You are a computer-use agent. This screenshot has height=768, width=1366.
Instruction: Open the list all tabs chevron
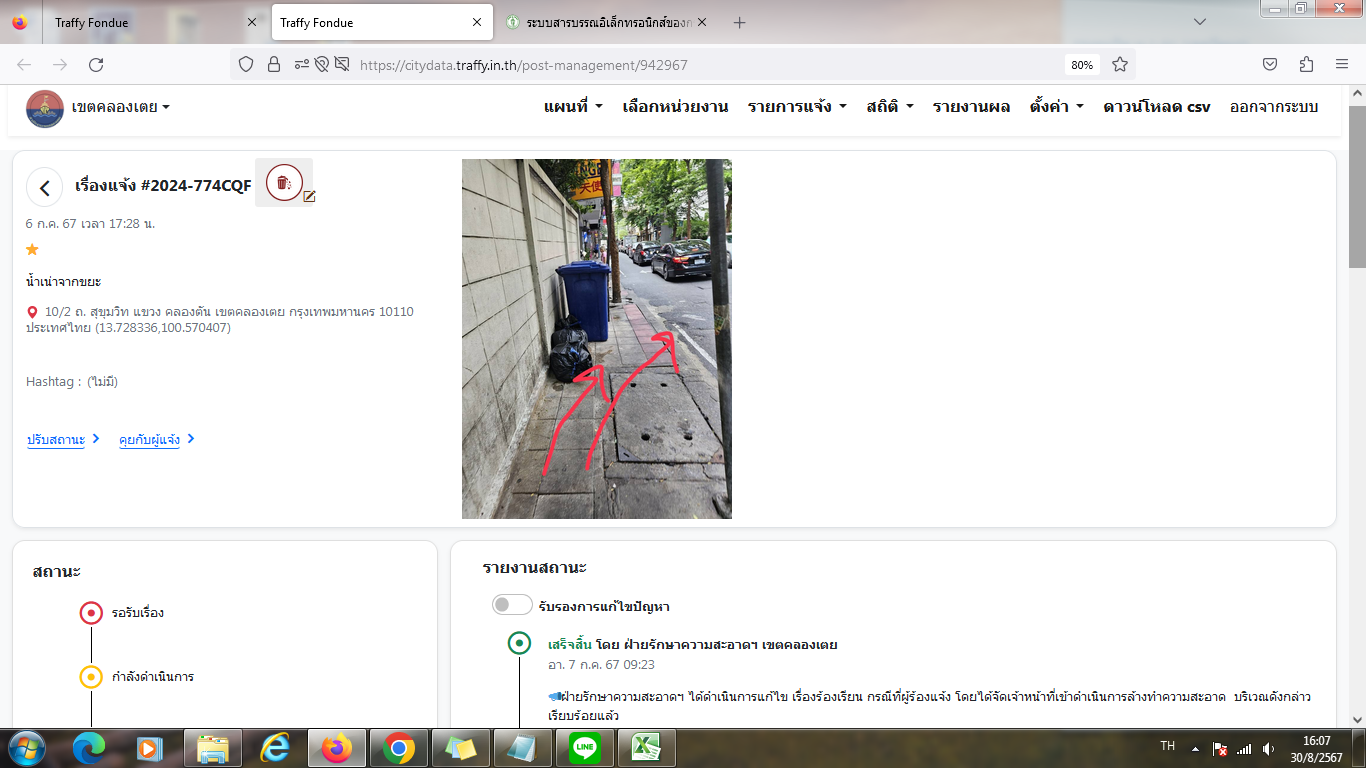click(x=1200, y=21)
